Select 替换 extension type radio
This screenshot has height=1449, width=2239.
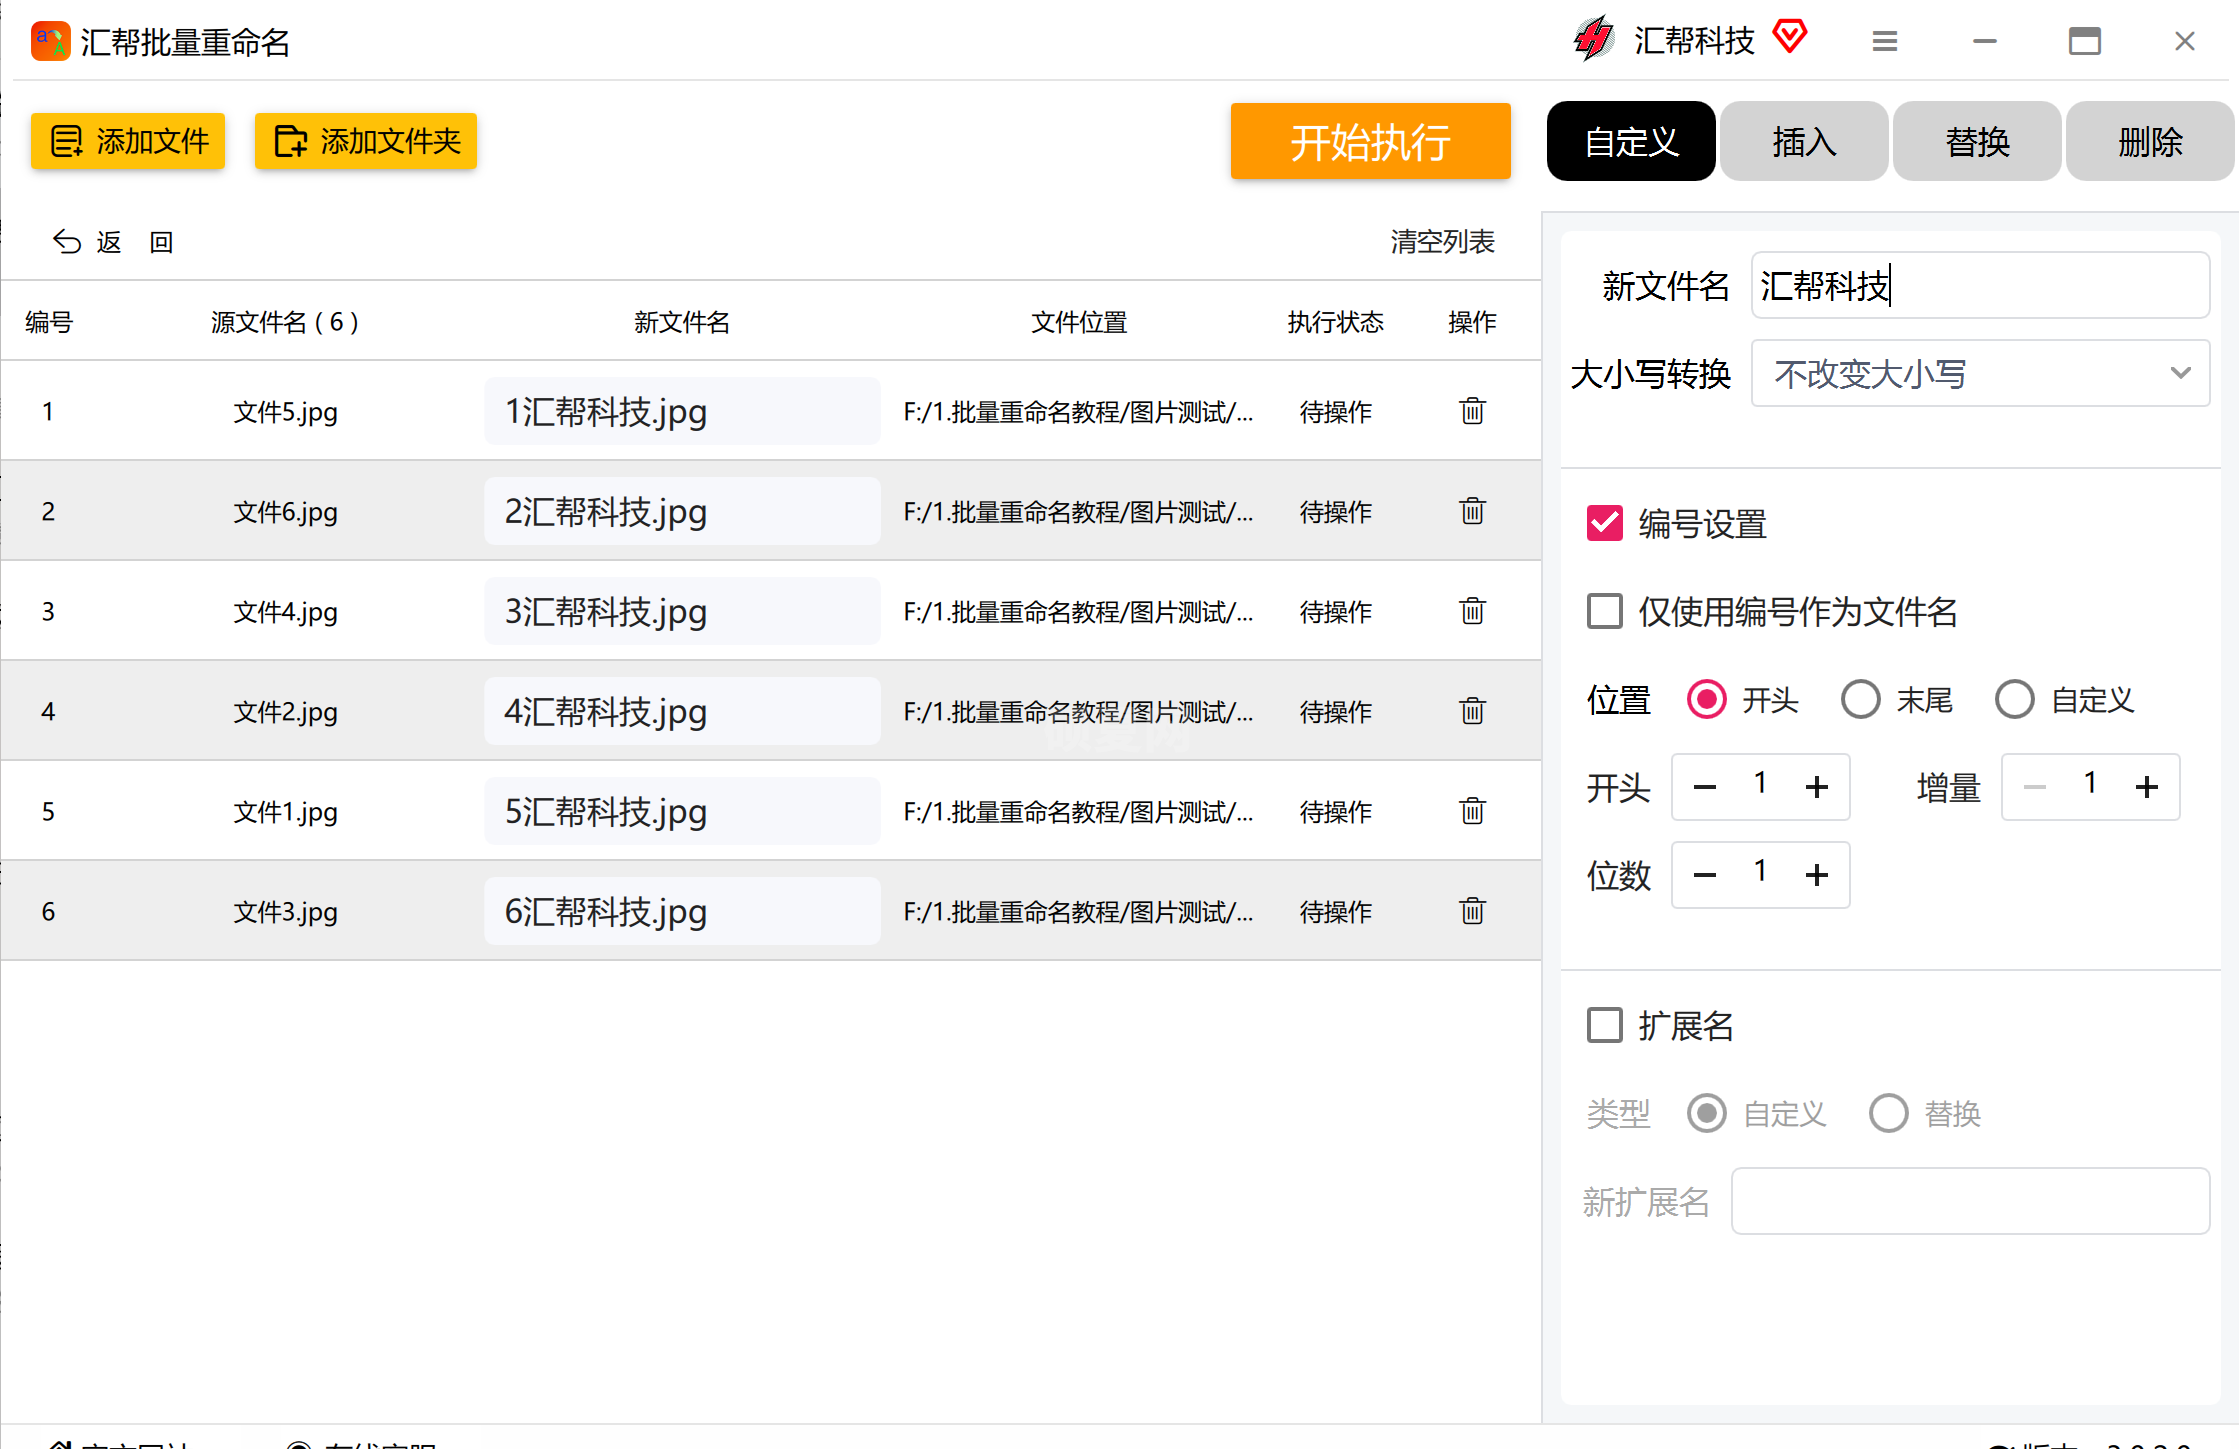pos(1889,1113)
